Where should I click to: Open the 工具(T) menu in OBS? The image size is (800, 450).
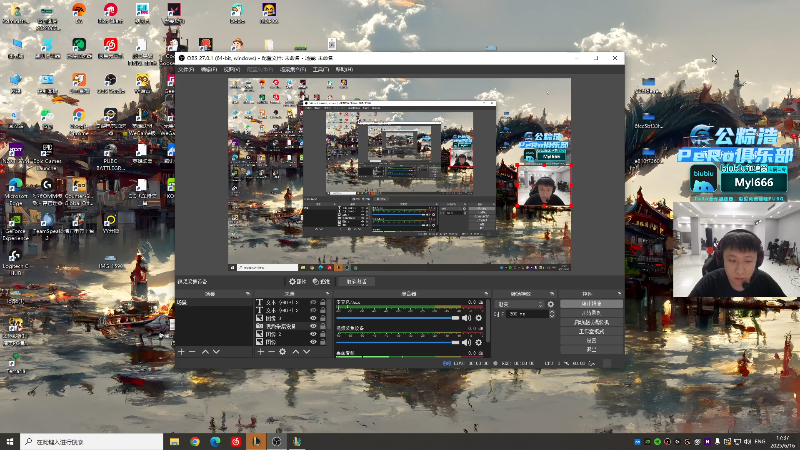[320, 69]
